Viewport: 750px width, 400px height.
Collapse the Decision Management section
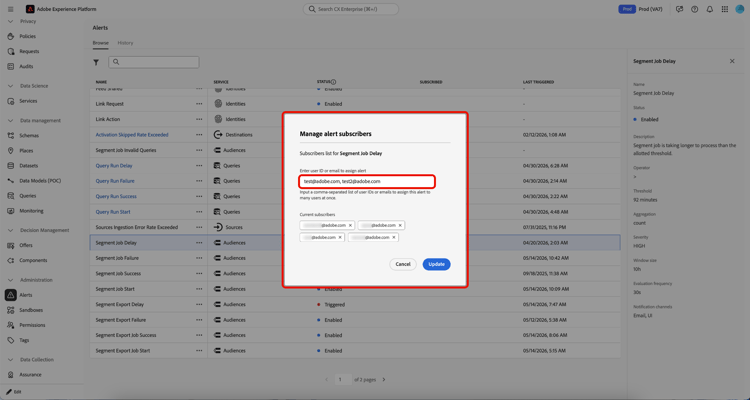[11, 230]
